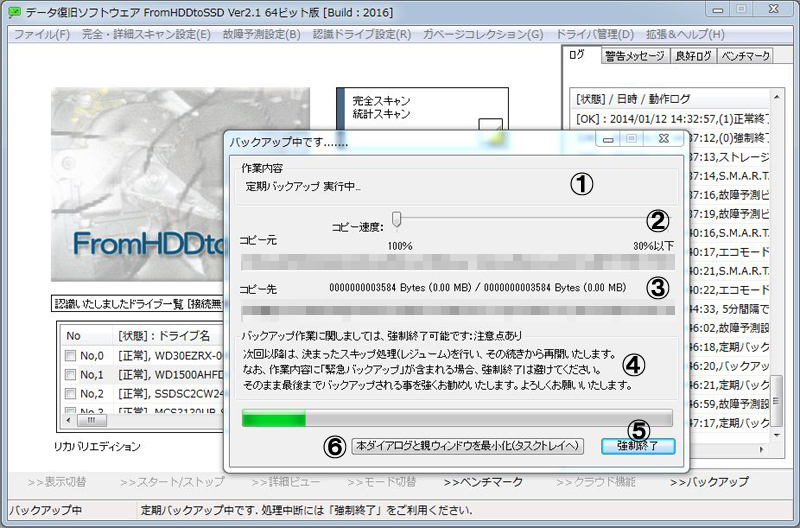Screen dimensions: 800x528
Task: Click the コピー速度 slider thumb
Action: pyautogui.click(x=396, y=220)
